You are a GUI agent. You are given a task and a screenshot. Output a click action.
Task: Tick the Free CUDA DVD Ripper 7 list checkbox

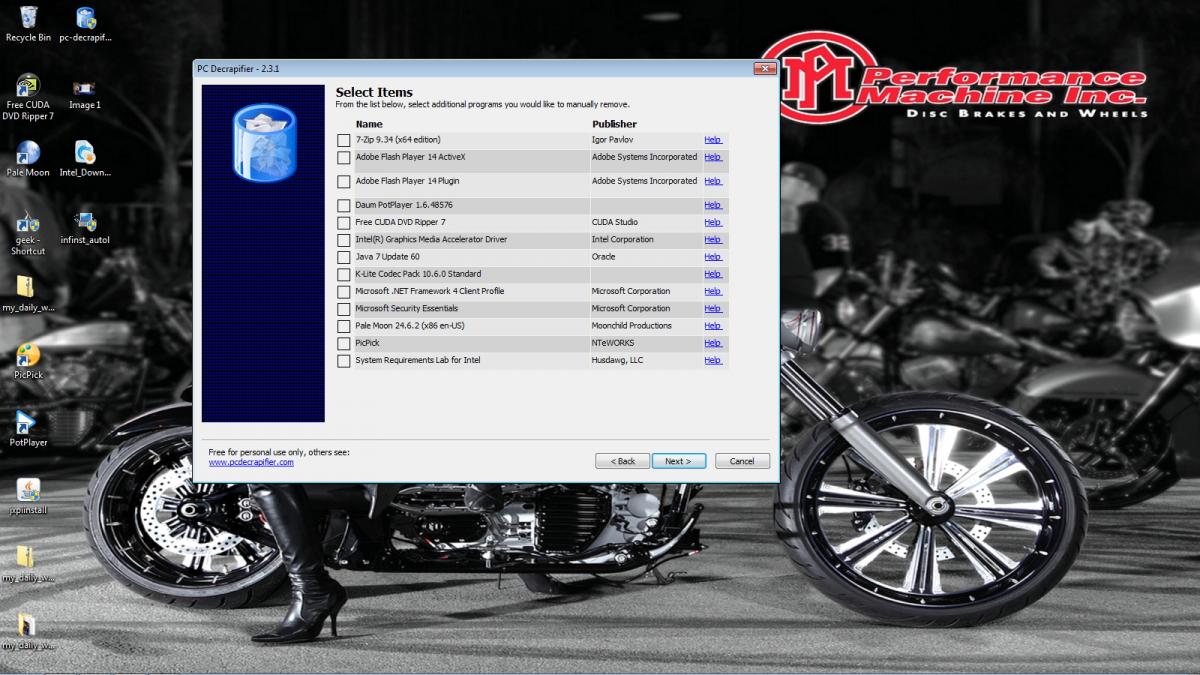tap(344, 223)
